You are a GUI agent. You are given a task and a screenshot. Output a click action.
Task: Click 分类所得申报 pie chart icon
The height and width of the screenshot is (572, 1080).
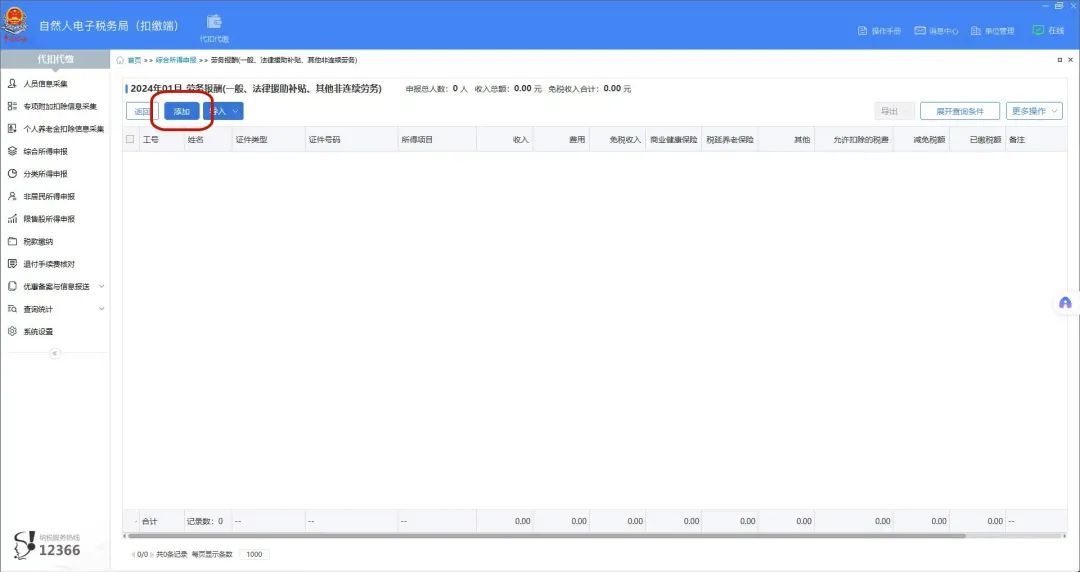pos(12,174)
